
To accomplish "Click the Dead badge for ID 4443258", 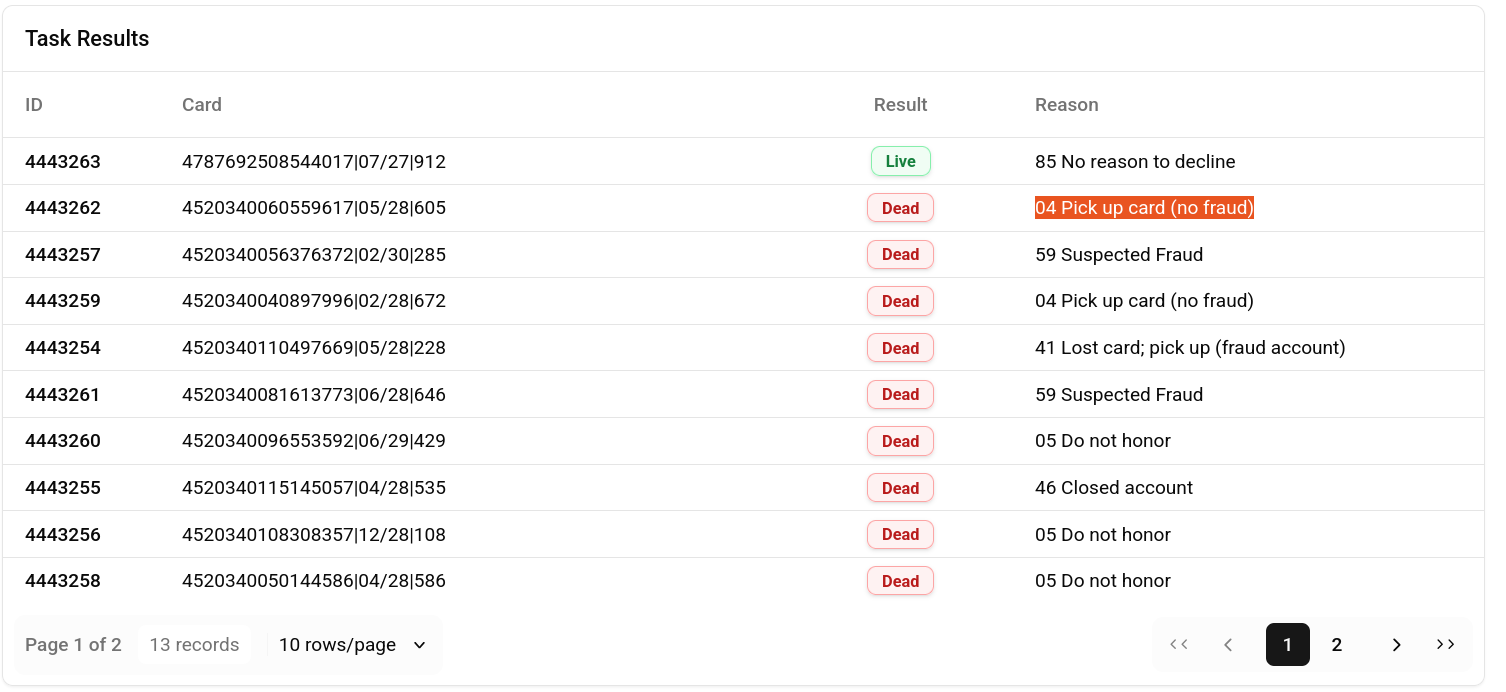I will coord(900,581).
